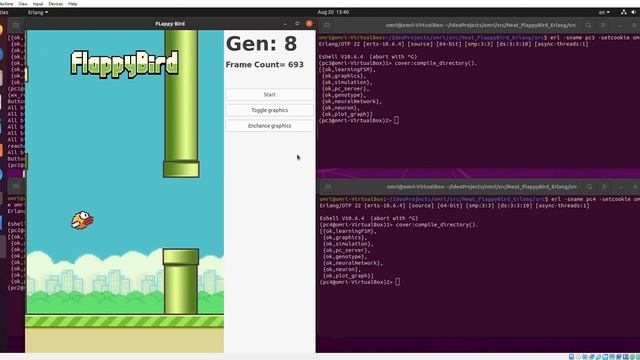Click the Toggle graphics button
The image size is (640, 360).
coord(269,110)
